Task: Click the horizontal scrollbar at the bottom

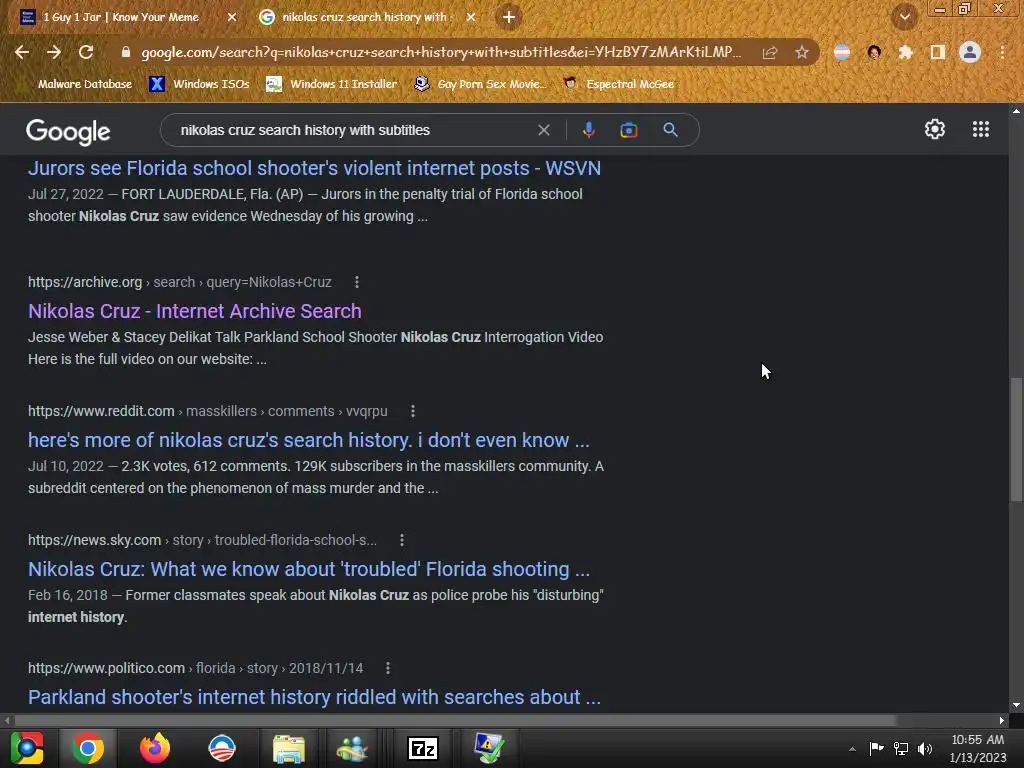Action: (455, 720)
